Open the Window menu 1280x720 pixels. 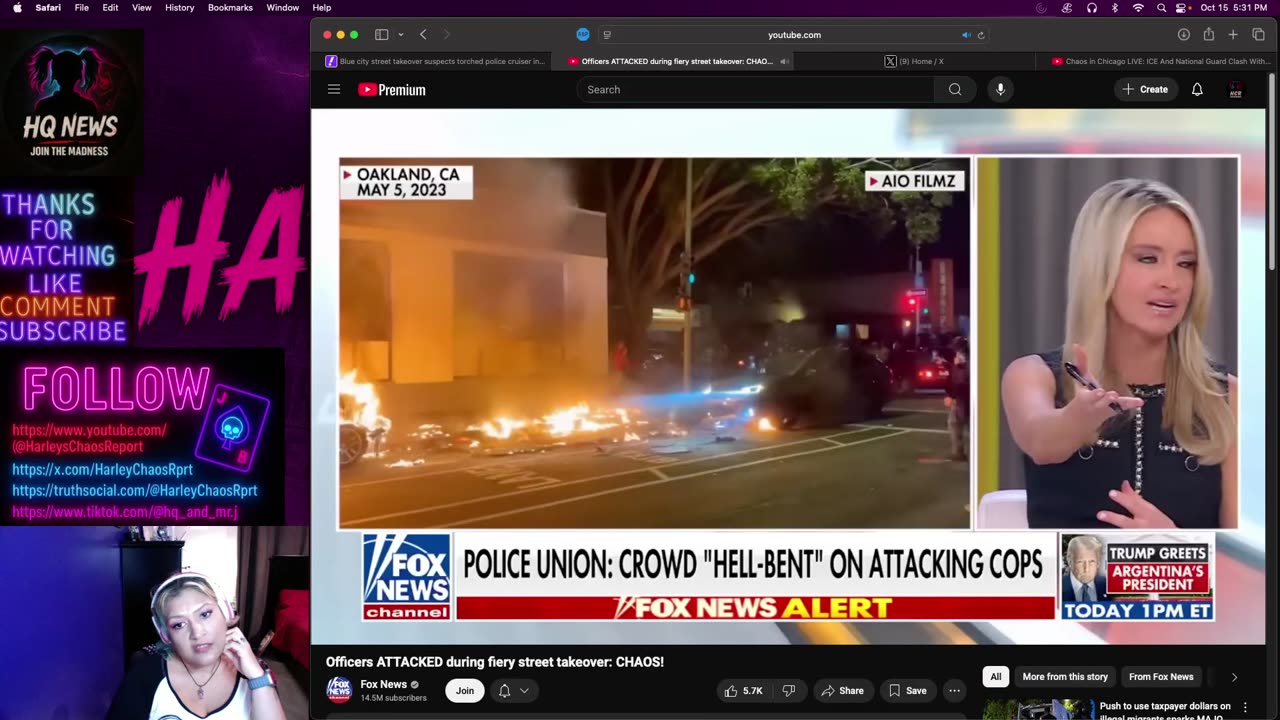(x=283, y=7)
